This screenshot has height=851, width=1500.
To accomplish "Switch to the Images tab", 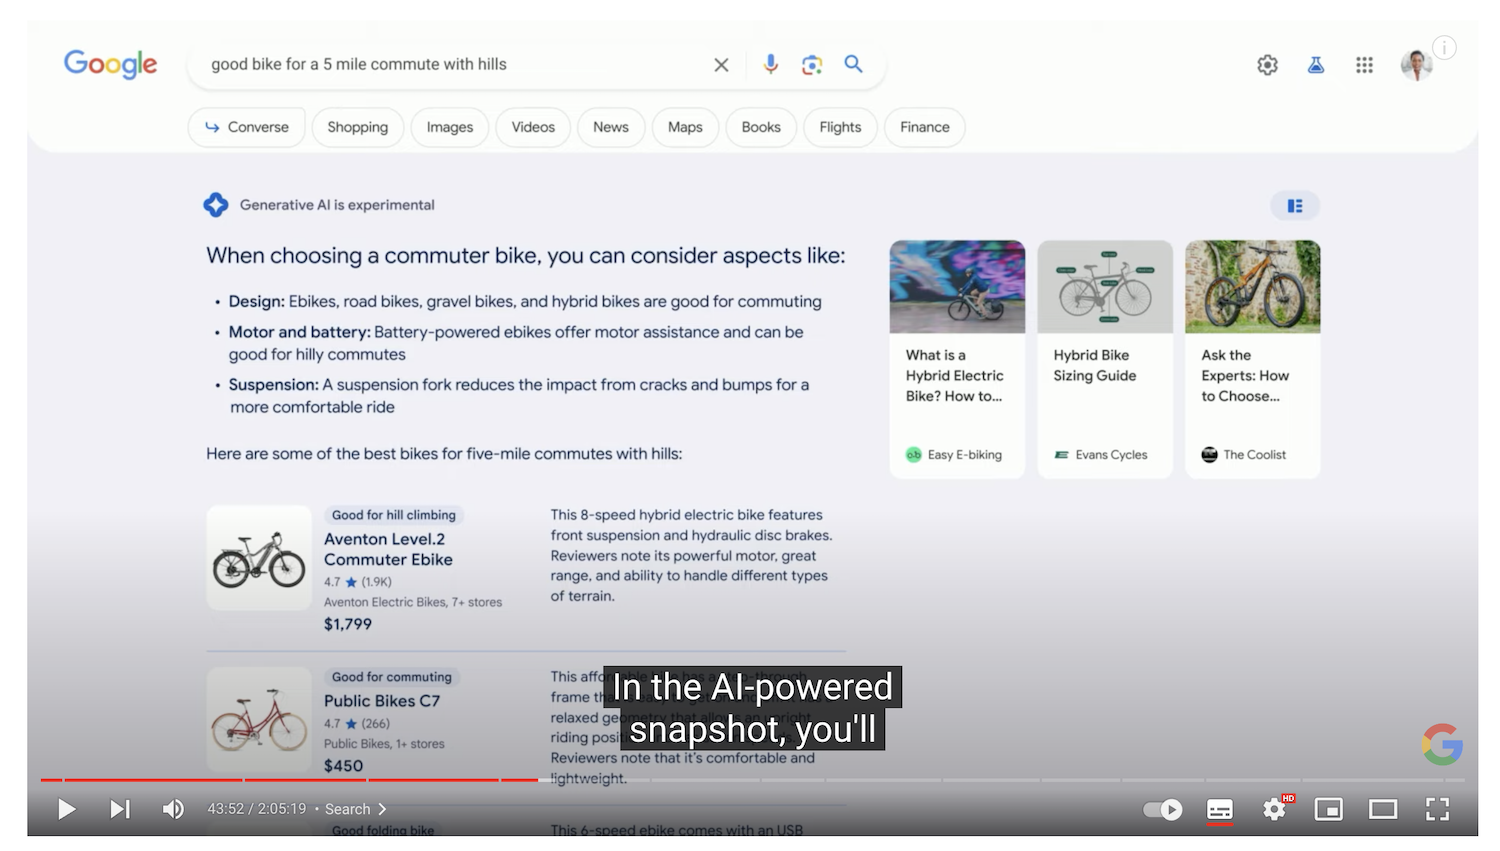I will point(450,127).
